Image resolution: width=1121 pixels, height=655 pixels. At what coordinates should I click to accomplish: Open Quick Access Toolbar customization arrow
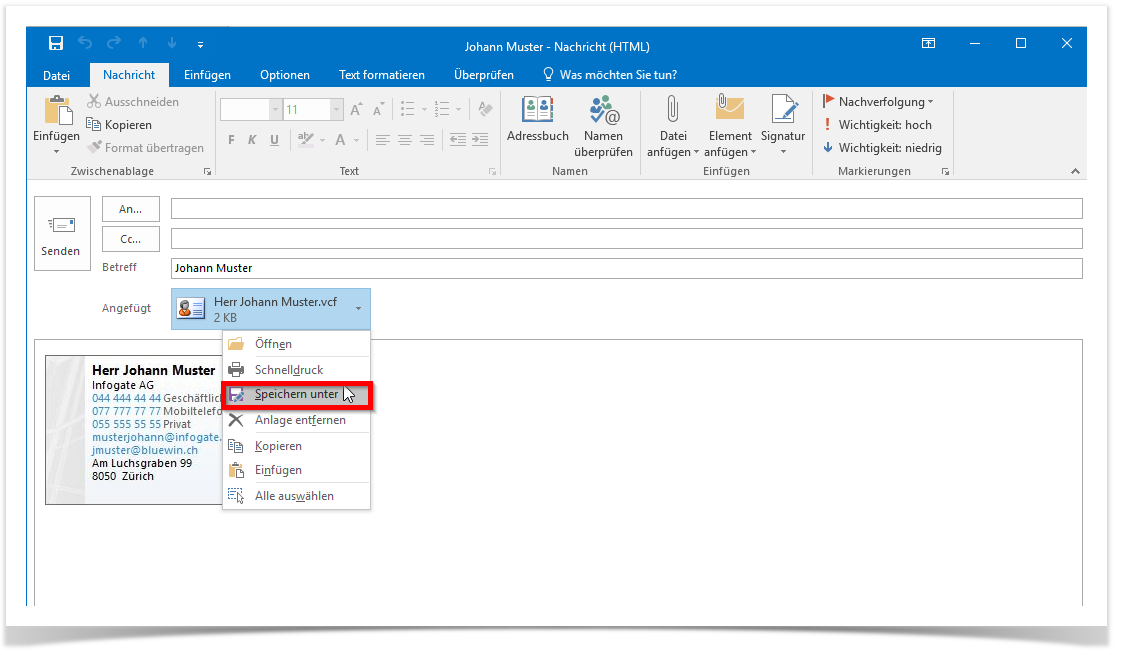point(200,44)
